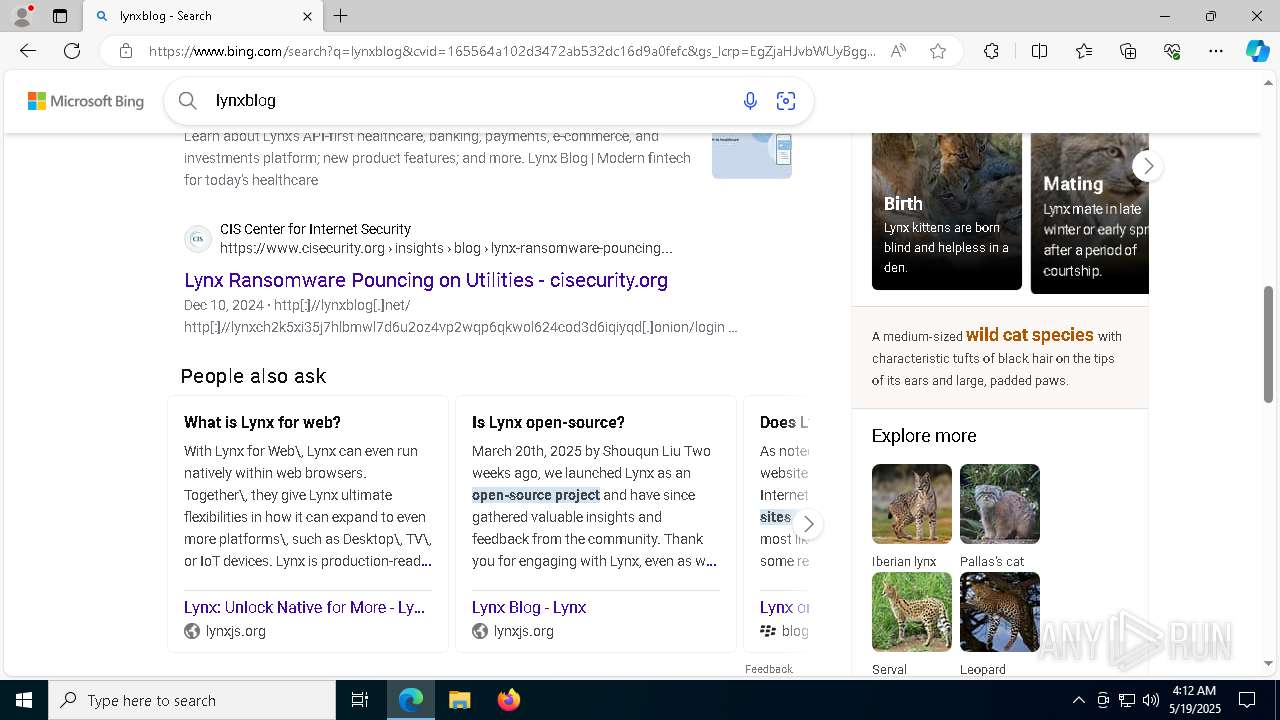Launch Copilot sidebar
This screenshot has height=720, width=1280.
1257,51
